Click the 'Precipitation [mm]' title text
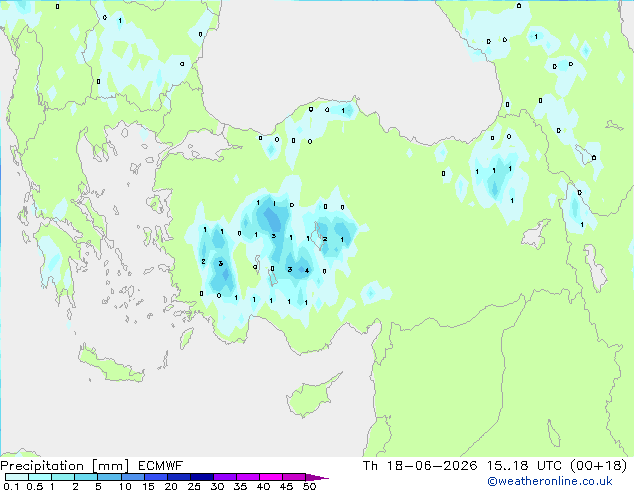634x490 pixels. (65, 466)
